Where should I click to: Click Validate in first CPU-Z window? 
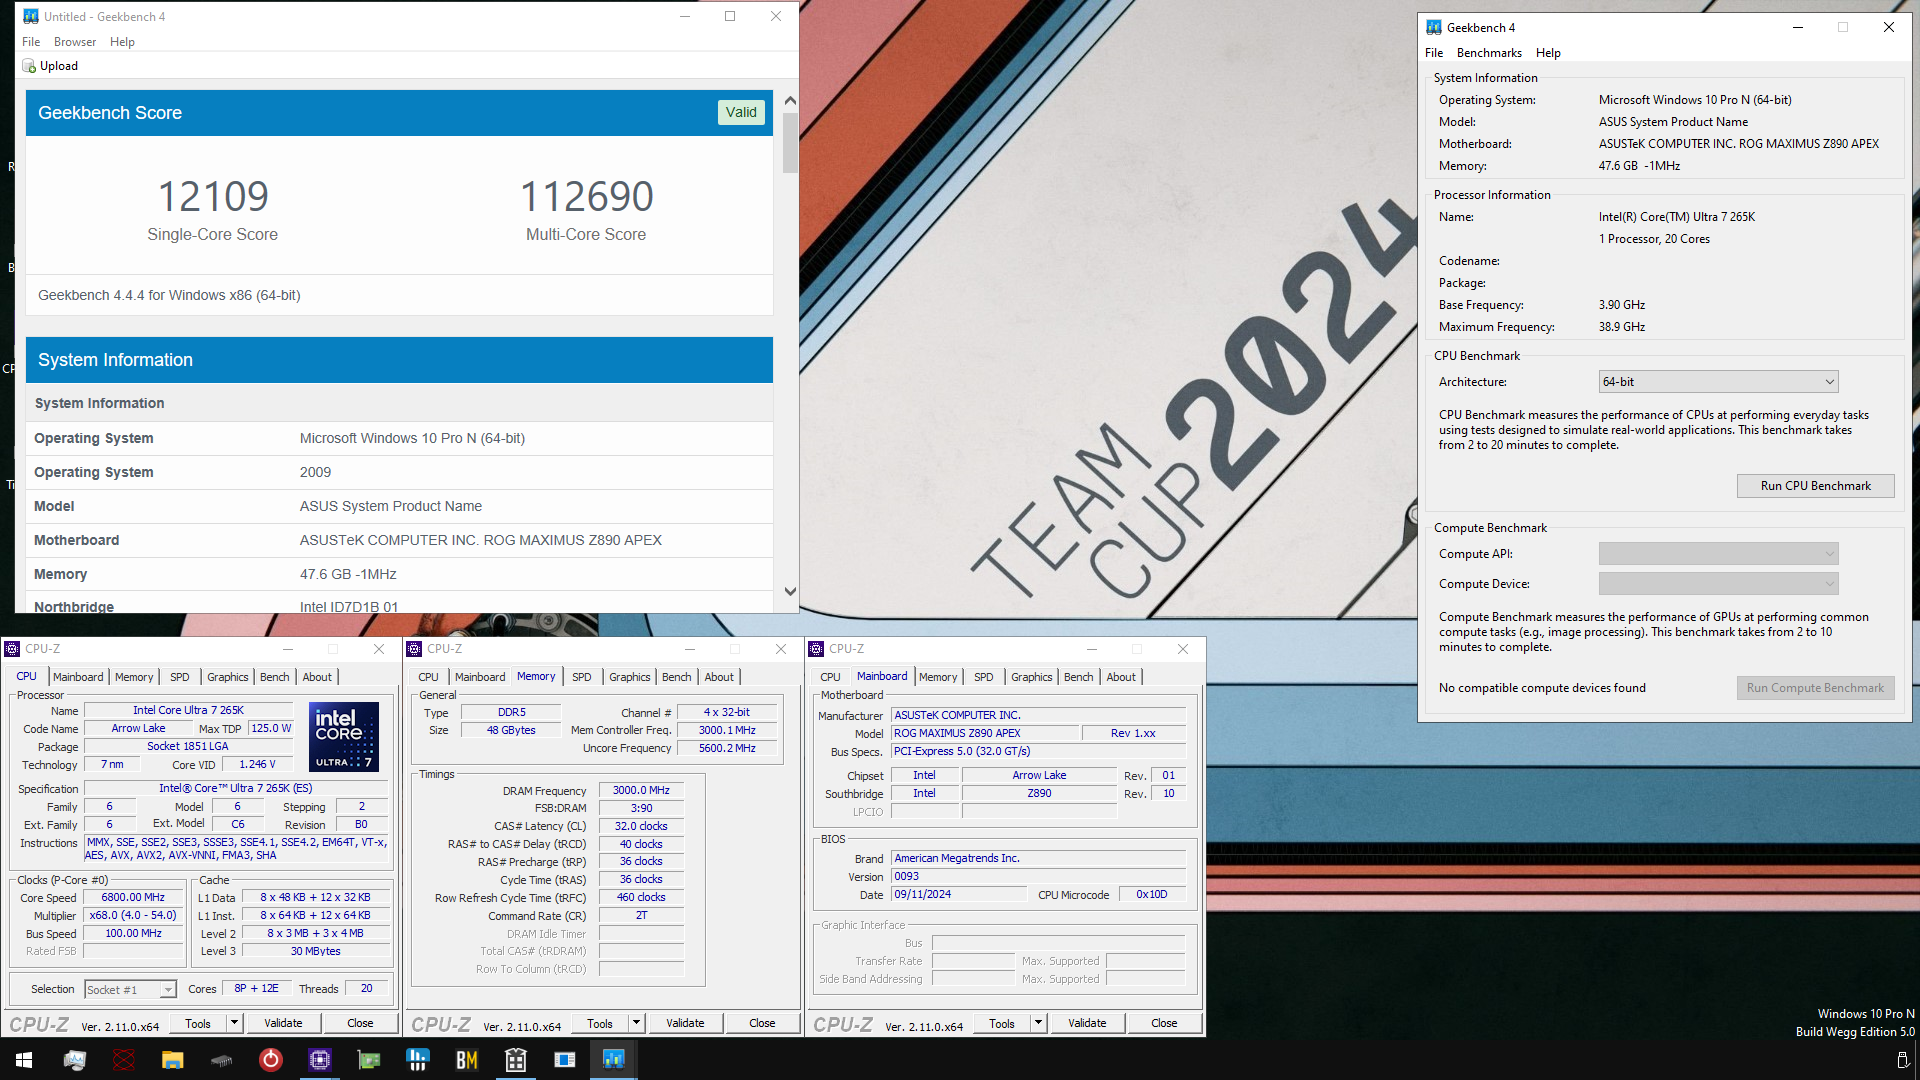[x=283, y=1023]
